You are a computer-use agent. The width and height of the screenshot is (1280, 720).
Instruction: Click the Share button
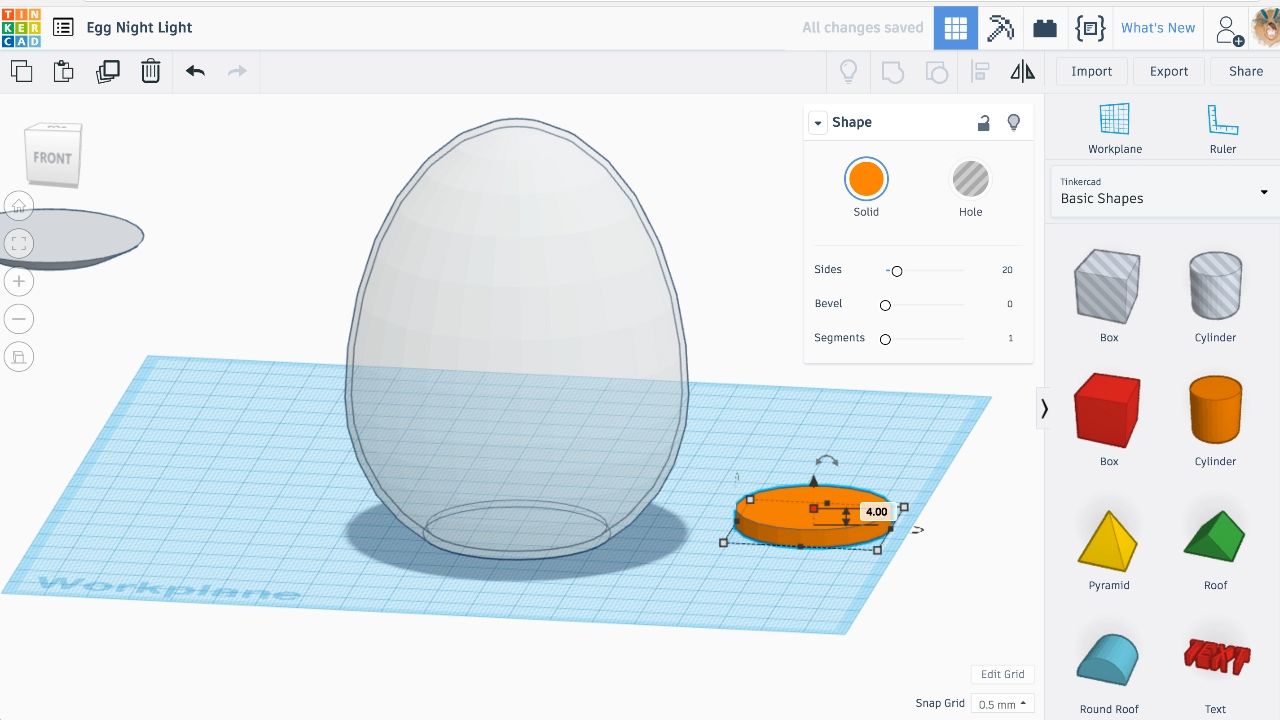pos(1246,71)
